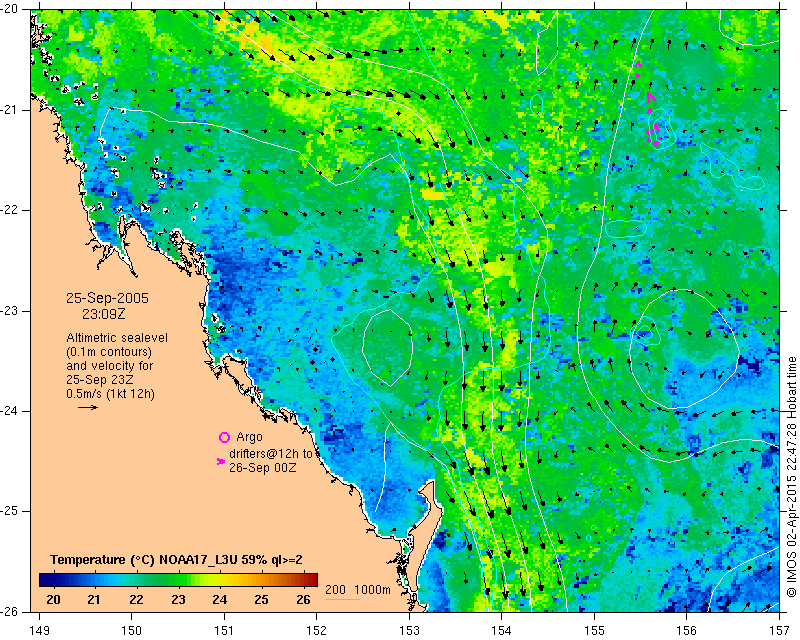This screenshot has height=640, width=800.
Task: Click the '25-Sep 23Z' legend text
Action: pyautogui.click(x=101, y=380)
